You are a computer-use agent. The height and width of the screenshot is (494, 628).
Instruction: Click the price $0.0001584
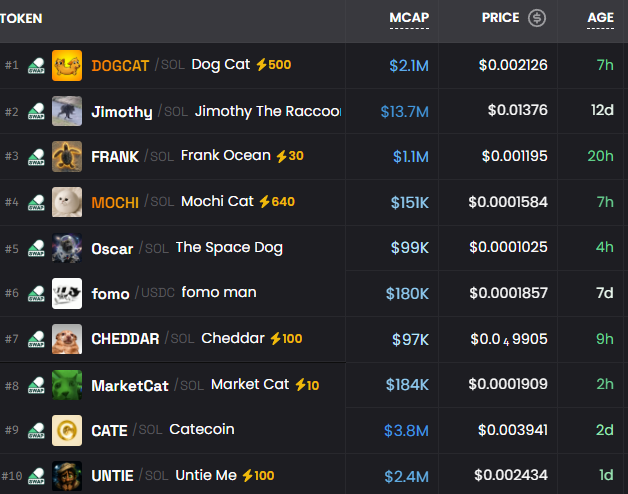pyautogui.click(x=508, y=202)
